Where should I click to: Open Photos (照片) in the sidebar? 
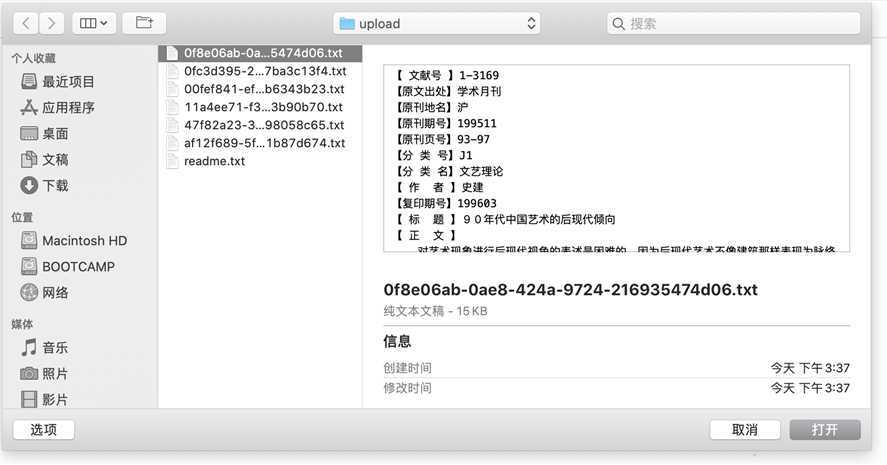point(44,373)
